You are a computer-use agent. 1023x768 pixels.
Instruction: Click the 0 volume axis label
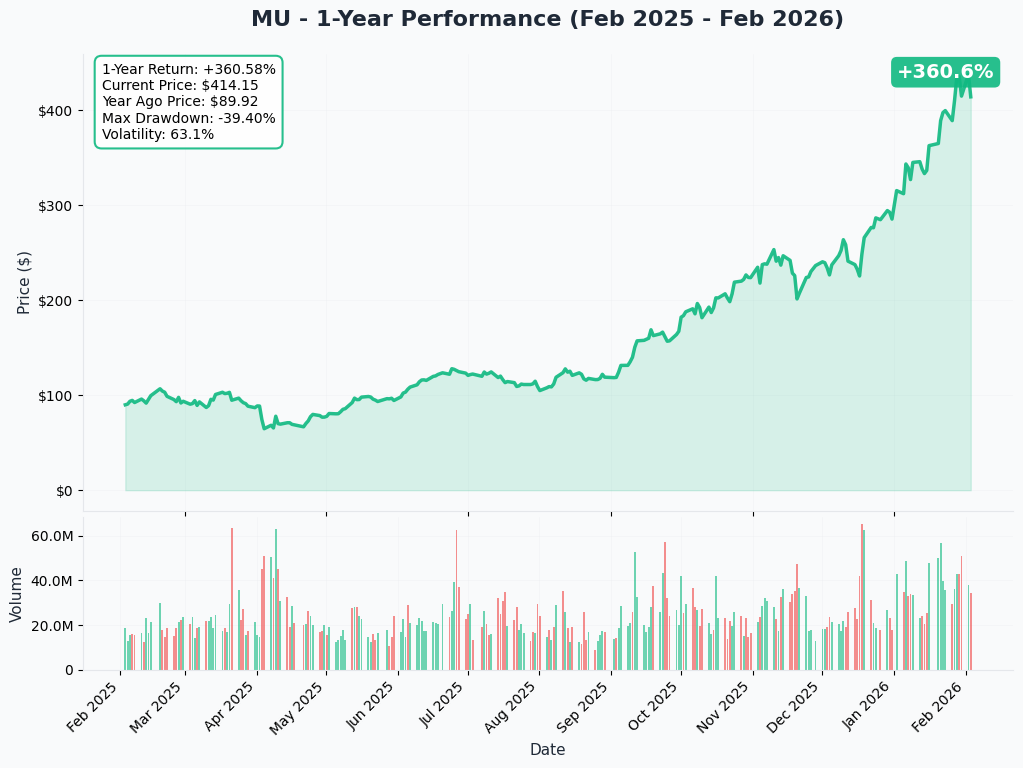click(69, 670)
